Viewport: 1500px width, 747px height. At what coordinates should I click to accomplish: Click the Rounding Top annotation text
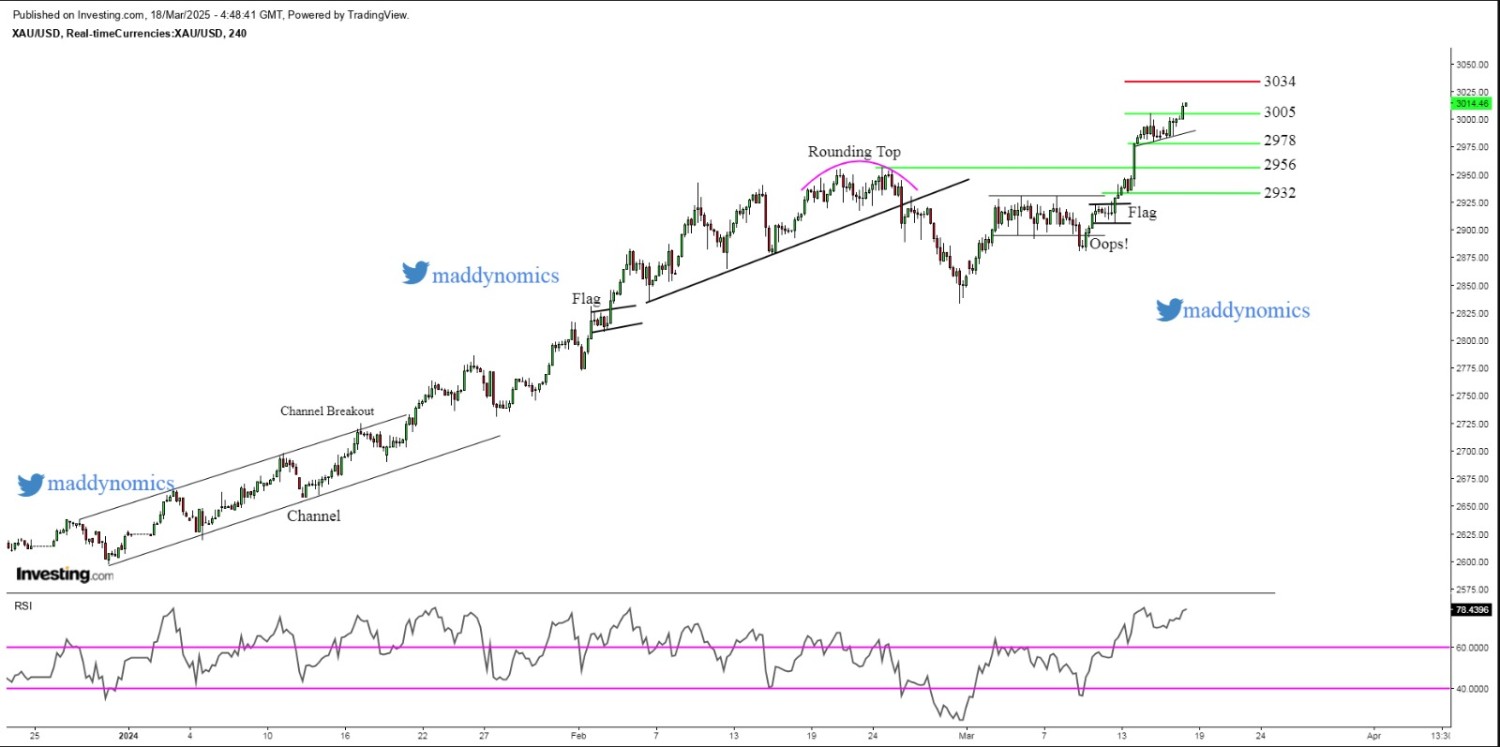click(x=854, y=151)
